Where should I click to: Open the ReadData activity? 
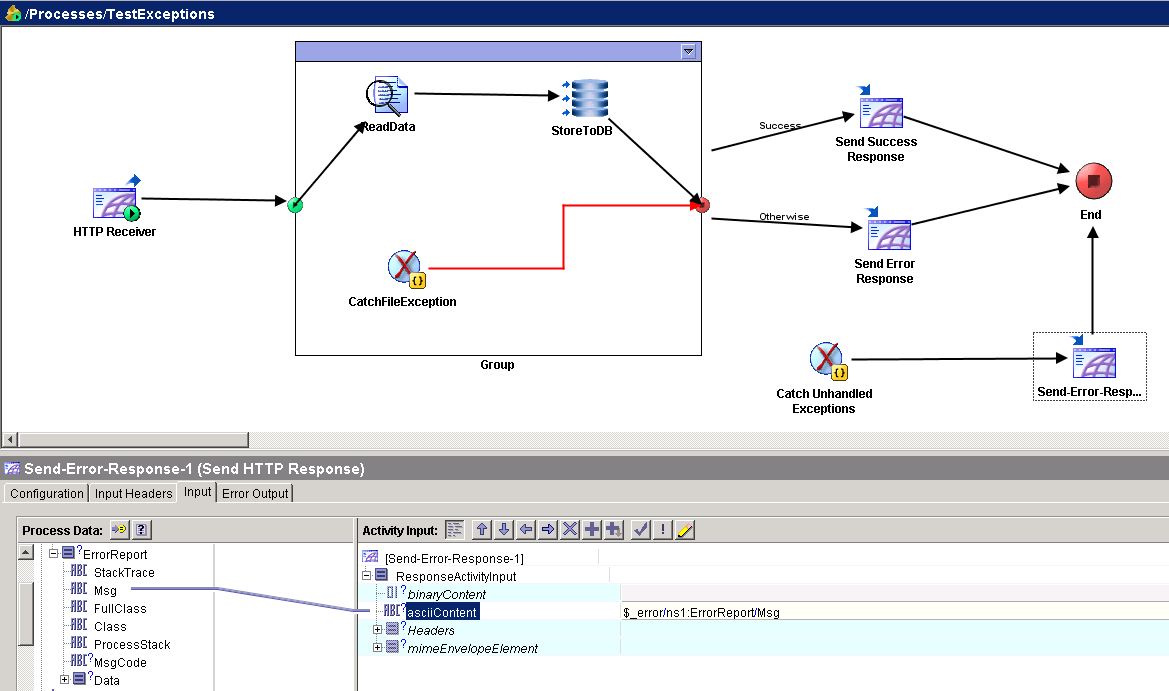coord(386,95)
